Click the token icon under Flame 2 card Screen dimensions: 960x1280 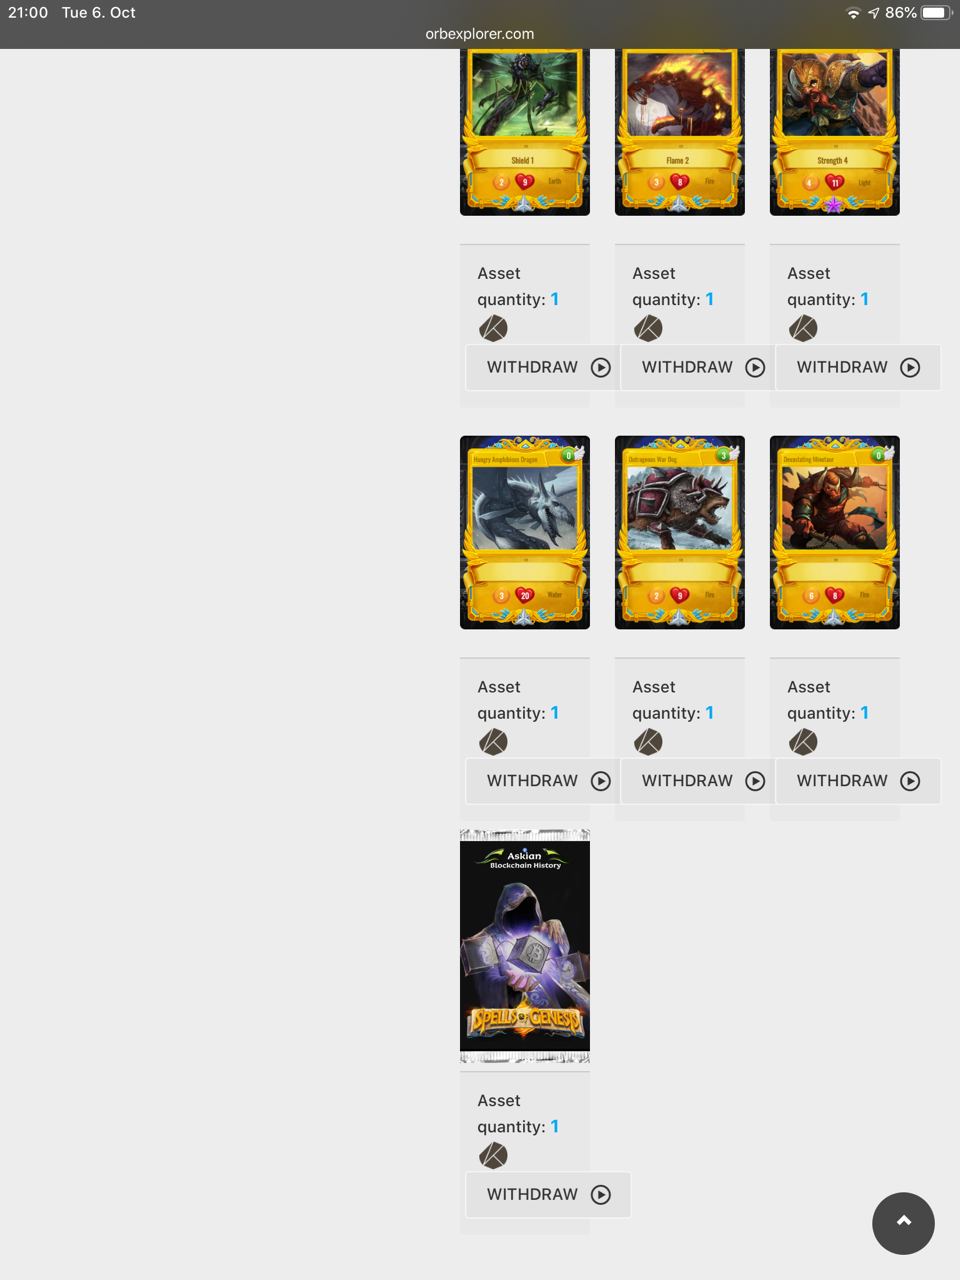(x=648, y=328)
